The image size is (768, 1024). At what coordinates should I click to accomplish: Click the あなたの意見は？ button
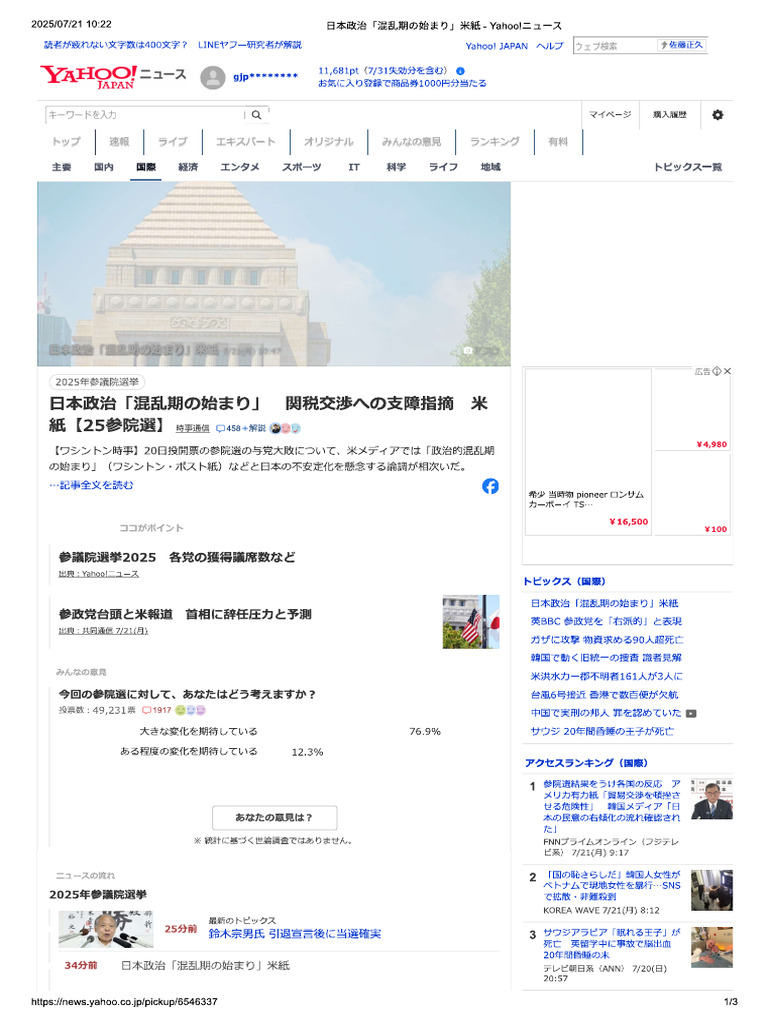tap(274, 818)
